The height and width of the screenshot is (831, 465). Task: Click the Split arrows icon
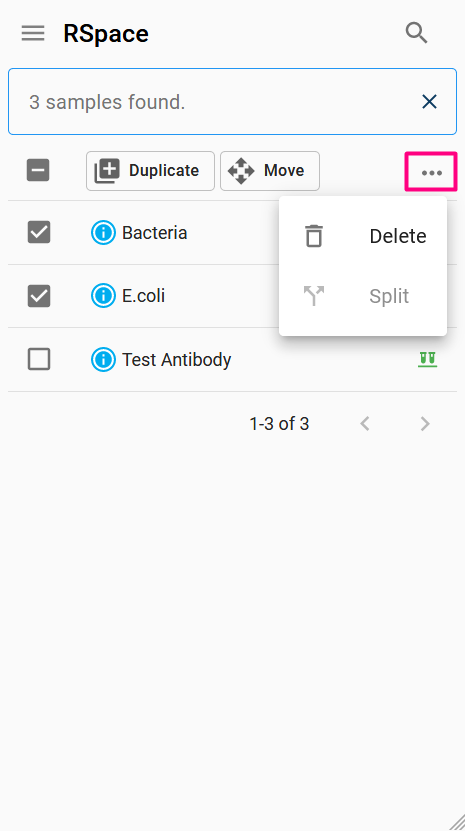coord(314,296)
